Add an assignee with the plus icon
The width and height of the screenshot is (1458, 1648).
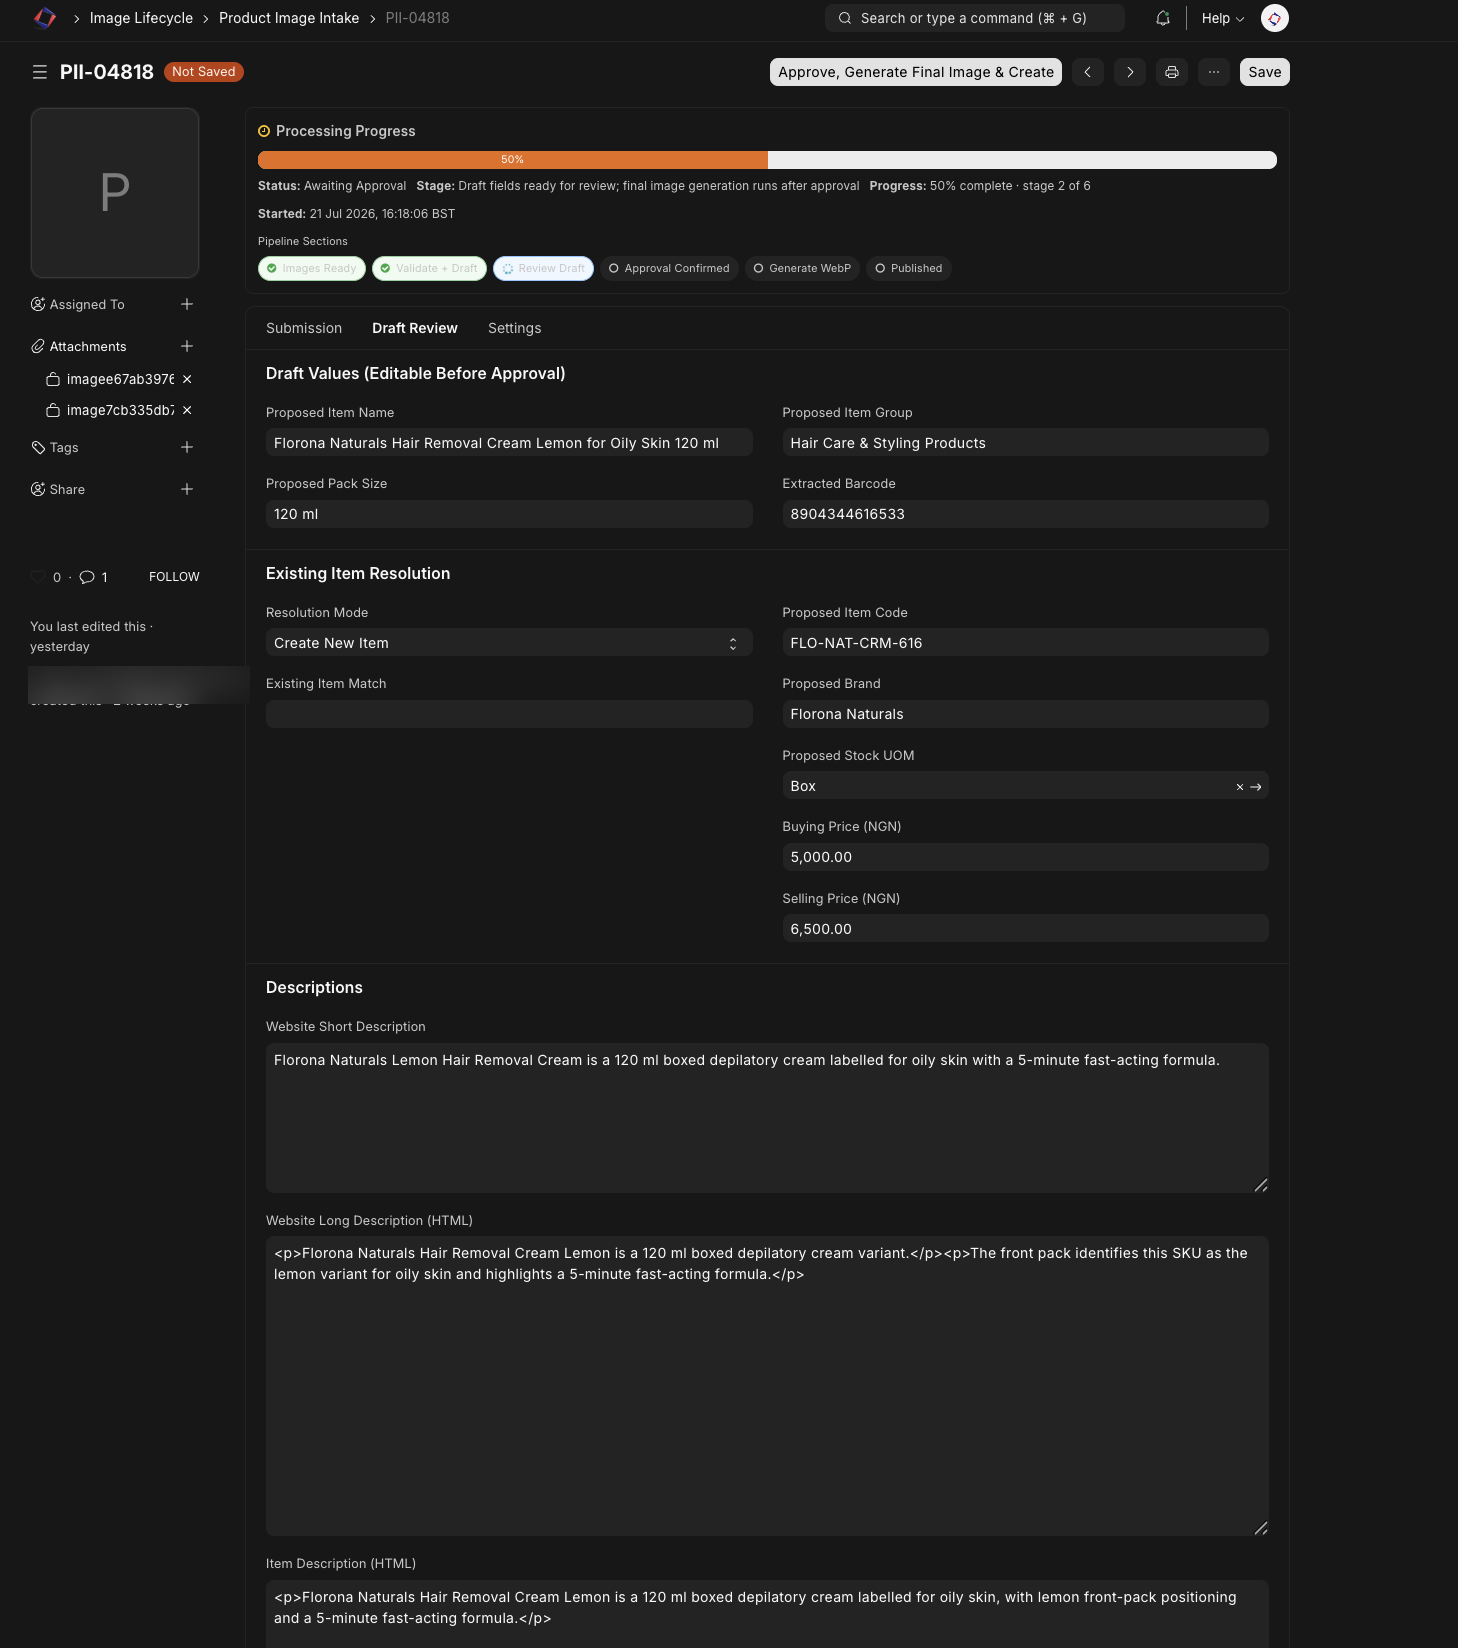[x=187, y=304]
